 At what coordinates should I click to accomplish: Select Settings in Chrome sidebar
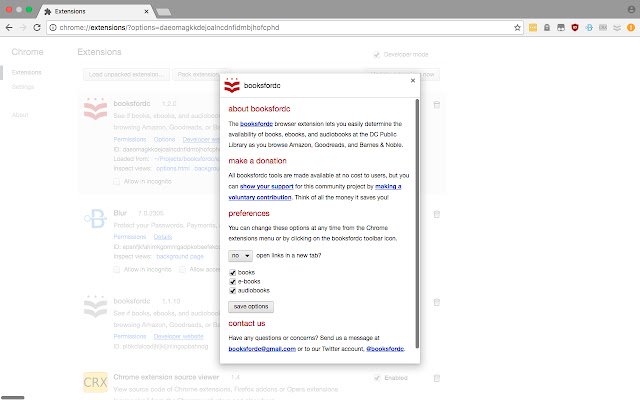pyautogui.click(x=22, y=87)
